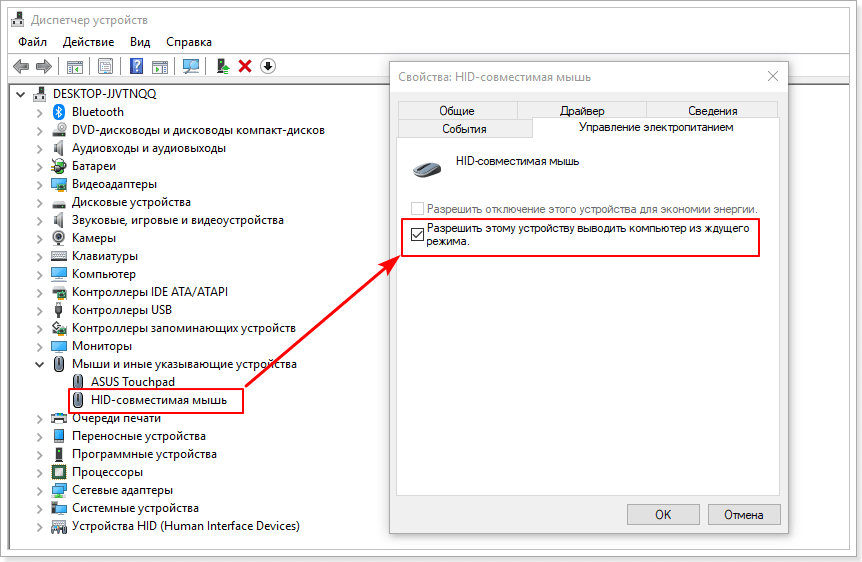Expand the network adapters category
Viewport: 862px width, 562px height.
pyautogui.click(x=40, y=490)
